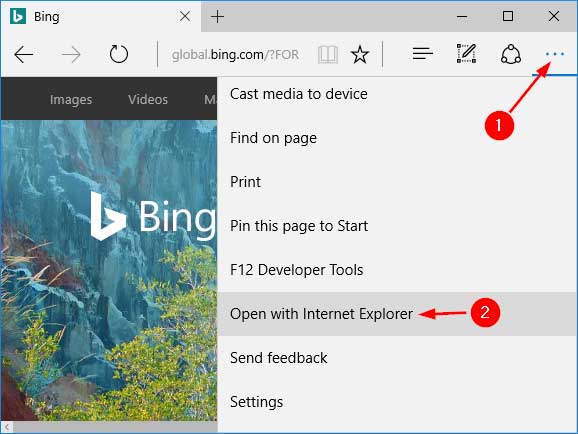Select Pin this page to Start
Image resolution: width=578 pixels, height=434 pixels.
(397, 226)
